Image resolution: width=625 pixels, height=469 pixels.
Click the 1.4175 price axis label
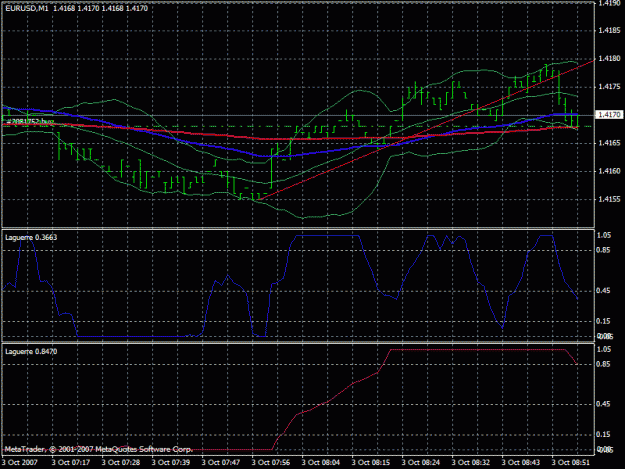tap(609, 87)
